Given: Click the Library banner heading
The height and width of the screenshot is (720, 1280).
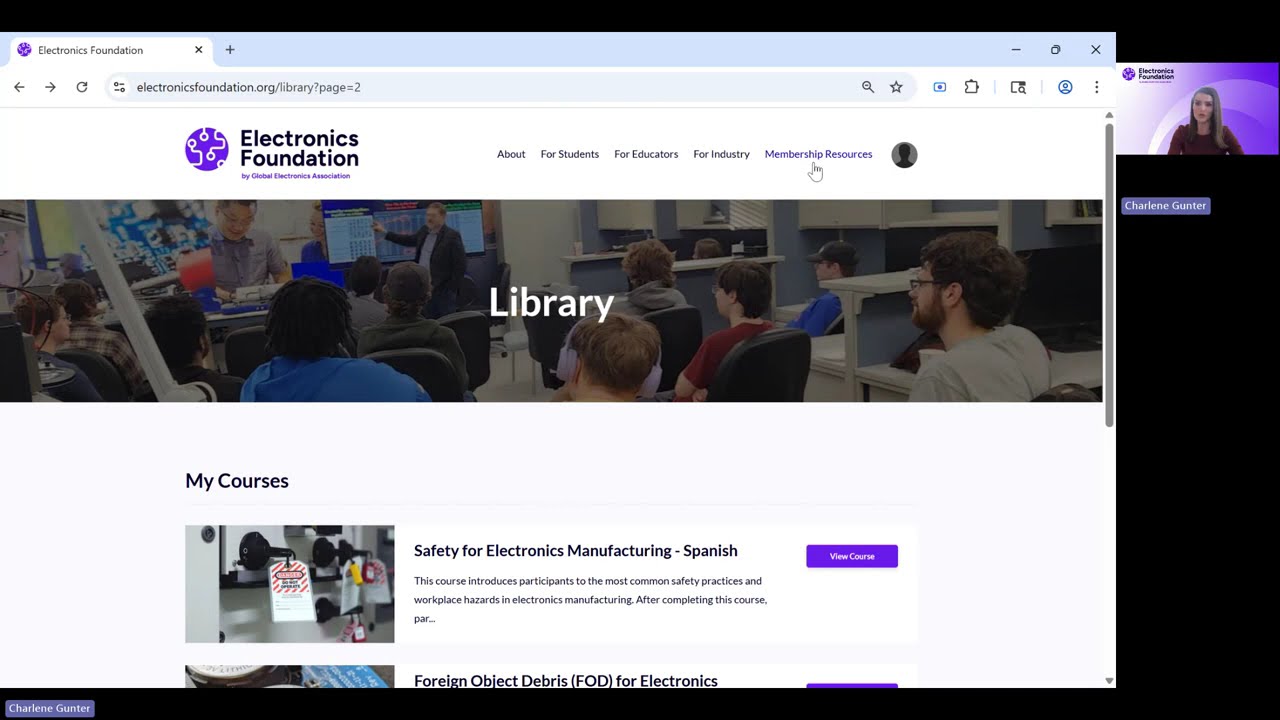Looking at the screenshot, I should [x=551, y=303].
